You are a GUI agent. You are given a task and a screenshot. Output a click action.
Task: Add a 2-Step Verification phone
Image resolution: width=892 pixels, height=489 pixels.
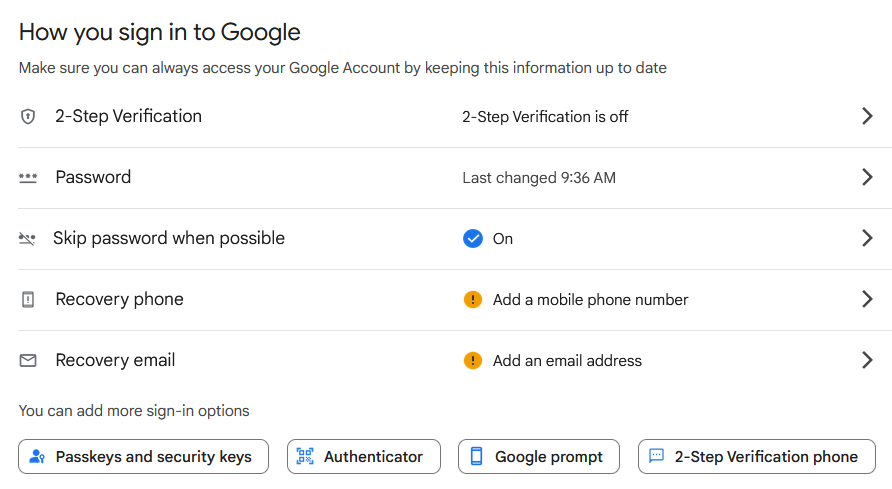click(x=757, y=457)
